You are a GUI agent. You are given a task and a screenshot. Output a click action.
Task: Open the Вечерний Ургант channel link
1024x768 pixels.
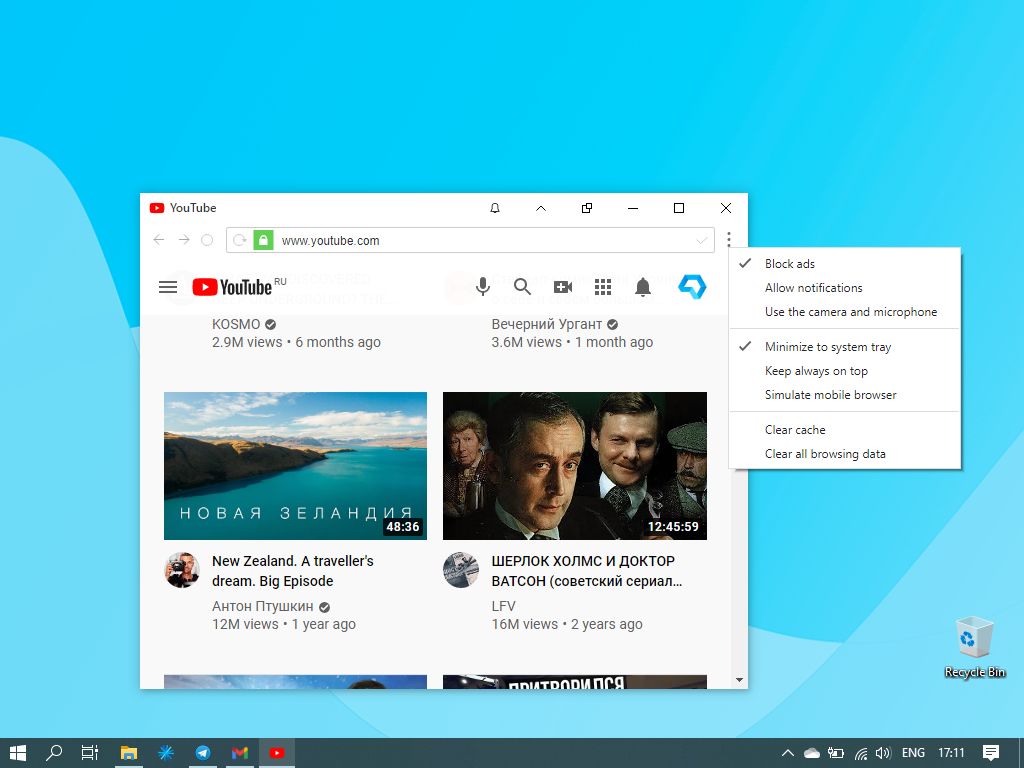point(547,324)
